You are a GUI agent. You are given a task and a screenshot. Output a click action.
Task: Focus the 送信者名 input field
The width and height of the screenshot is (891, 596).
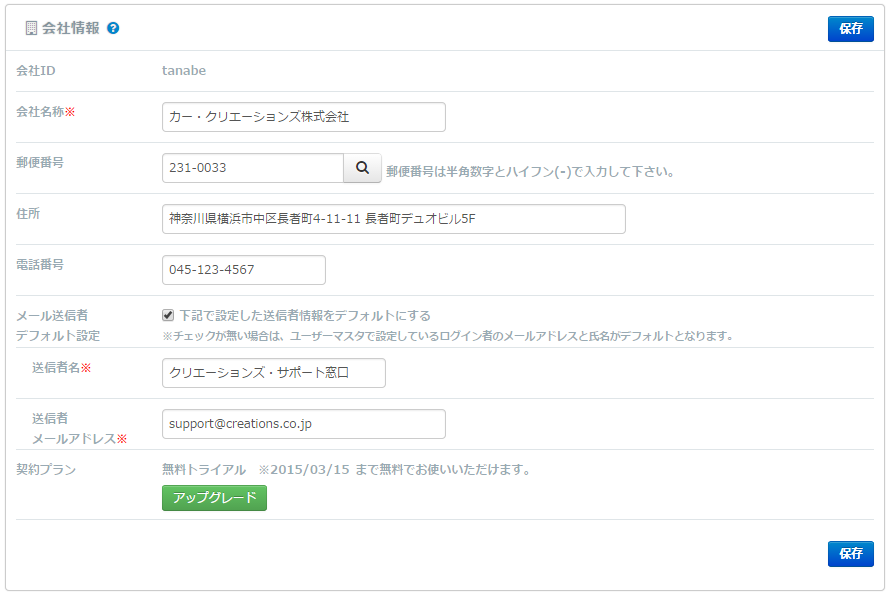[273, 373]
